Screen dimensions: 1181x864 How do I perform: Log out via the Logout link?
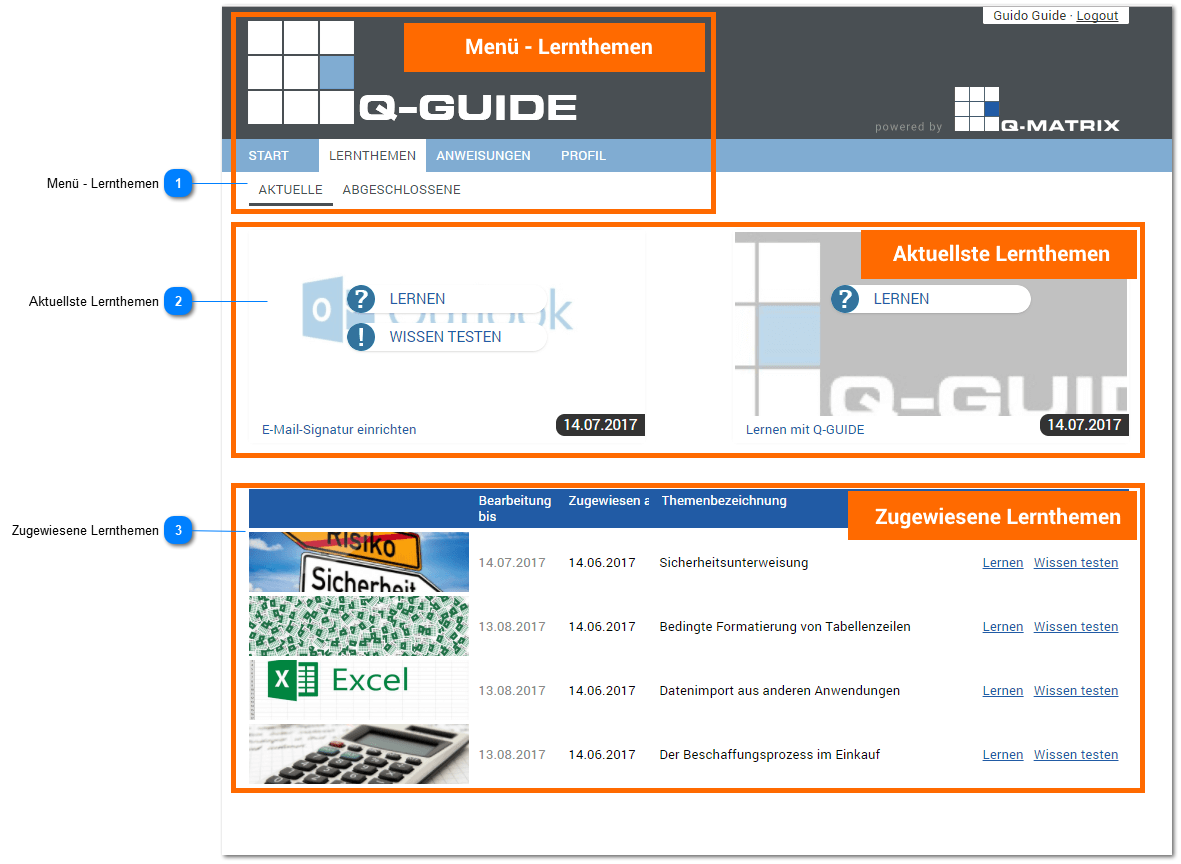1097,16
